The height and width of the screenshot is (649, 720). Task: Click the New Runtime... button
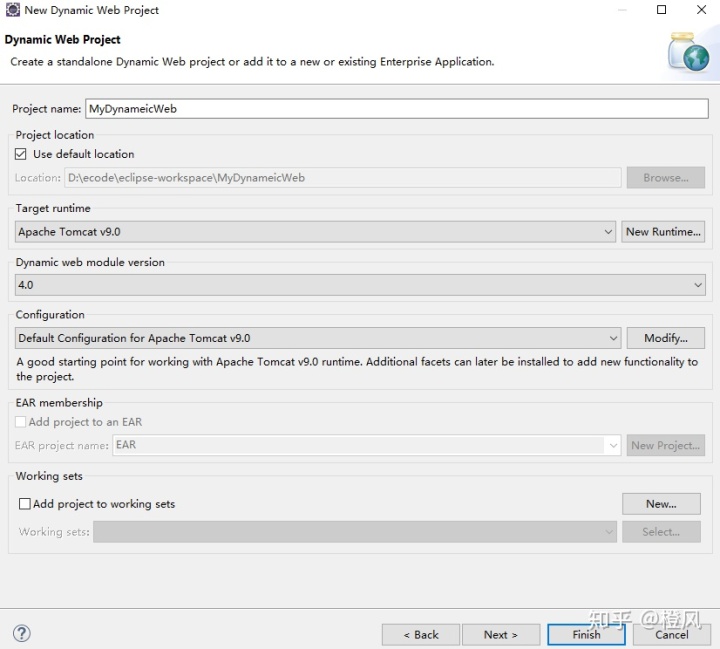(663, 231)
